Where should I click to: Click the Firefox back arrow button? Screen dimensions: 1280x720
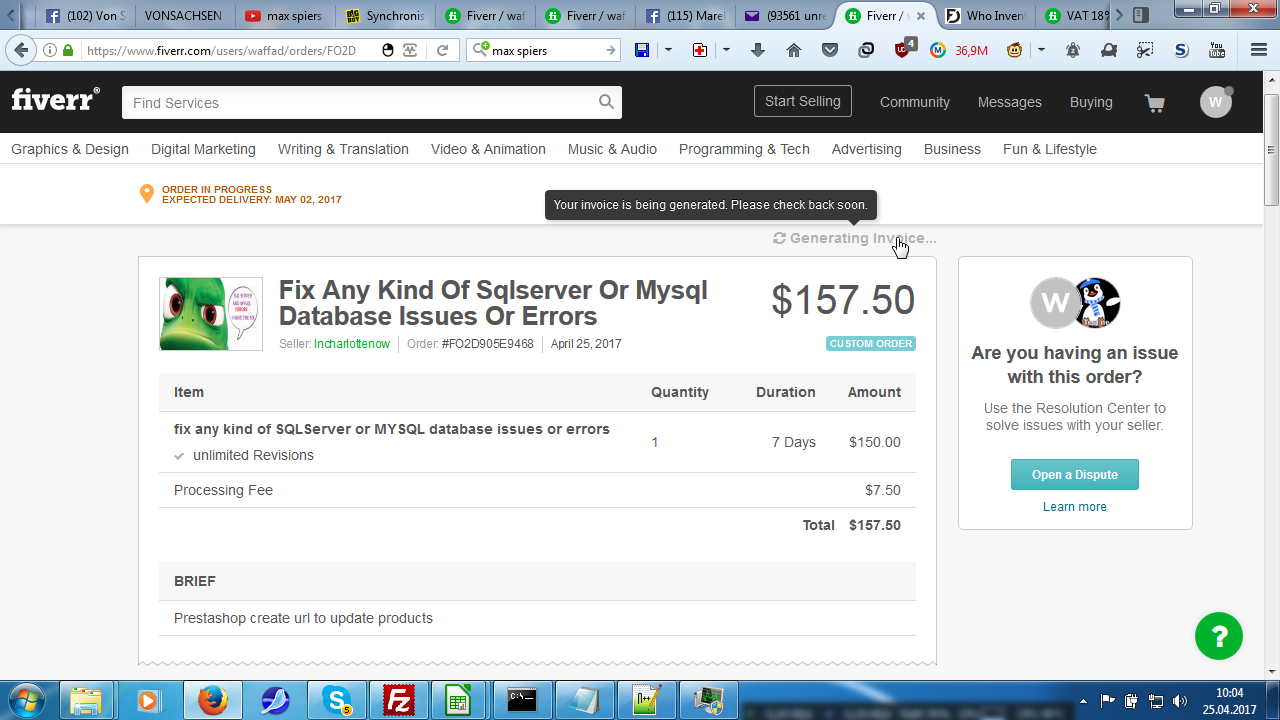coord(21,50)
